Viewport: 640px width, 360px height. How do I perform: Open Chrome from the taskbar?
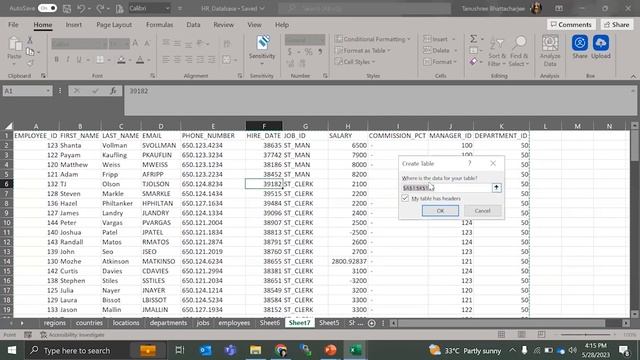point(280,350)
